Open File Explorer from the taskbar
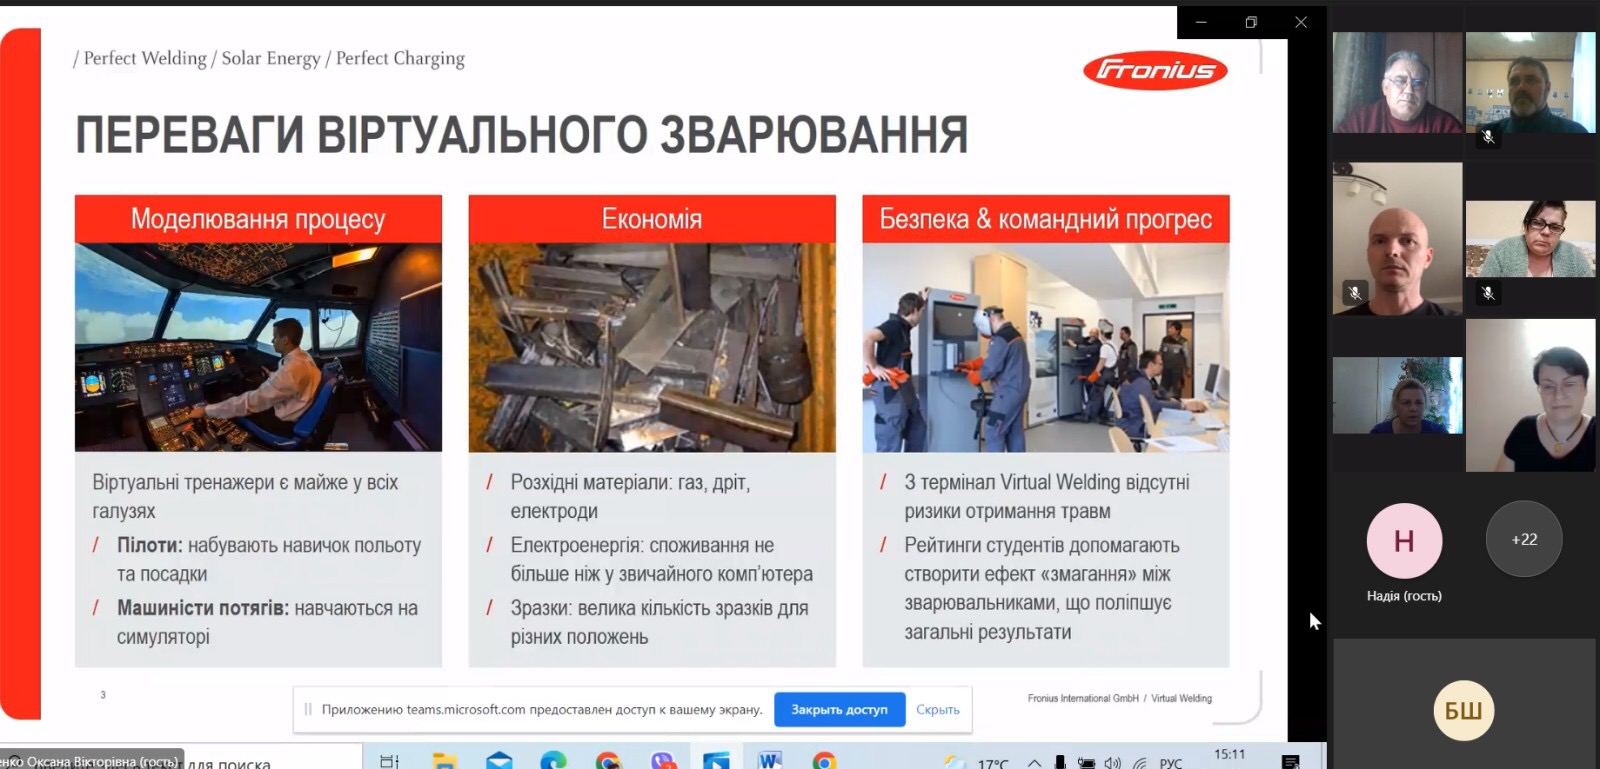Image resolution: width=1600 pixels, height=769 pixels. click(445, 762)
